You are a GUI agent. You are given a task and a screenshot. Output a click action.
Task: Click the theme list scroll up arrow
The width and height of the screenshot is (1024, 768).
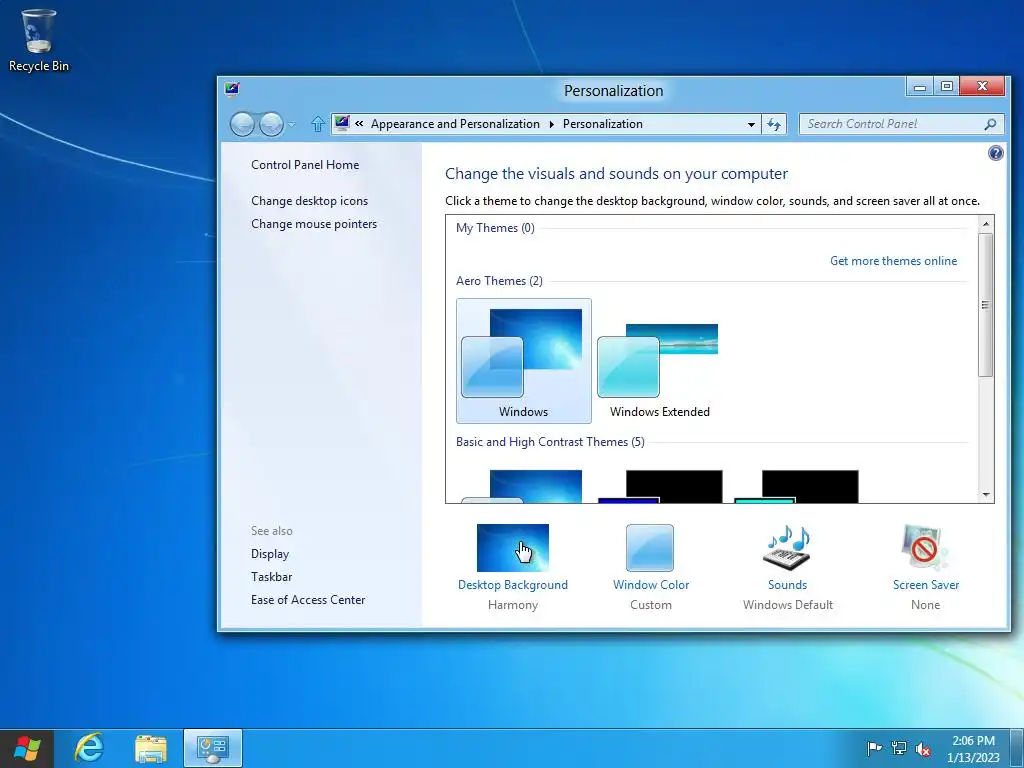pyautogui.click(x=986, y=223)
